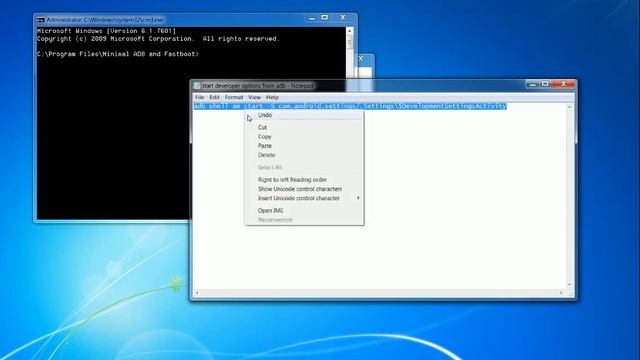The image size is (640, 360).
Task: Select Show Unicode control characters
Action: pos(304,189)
